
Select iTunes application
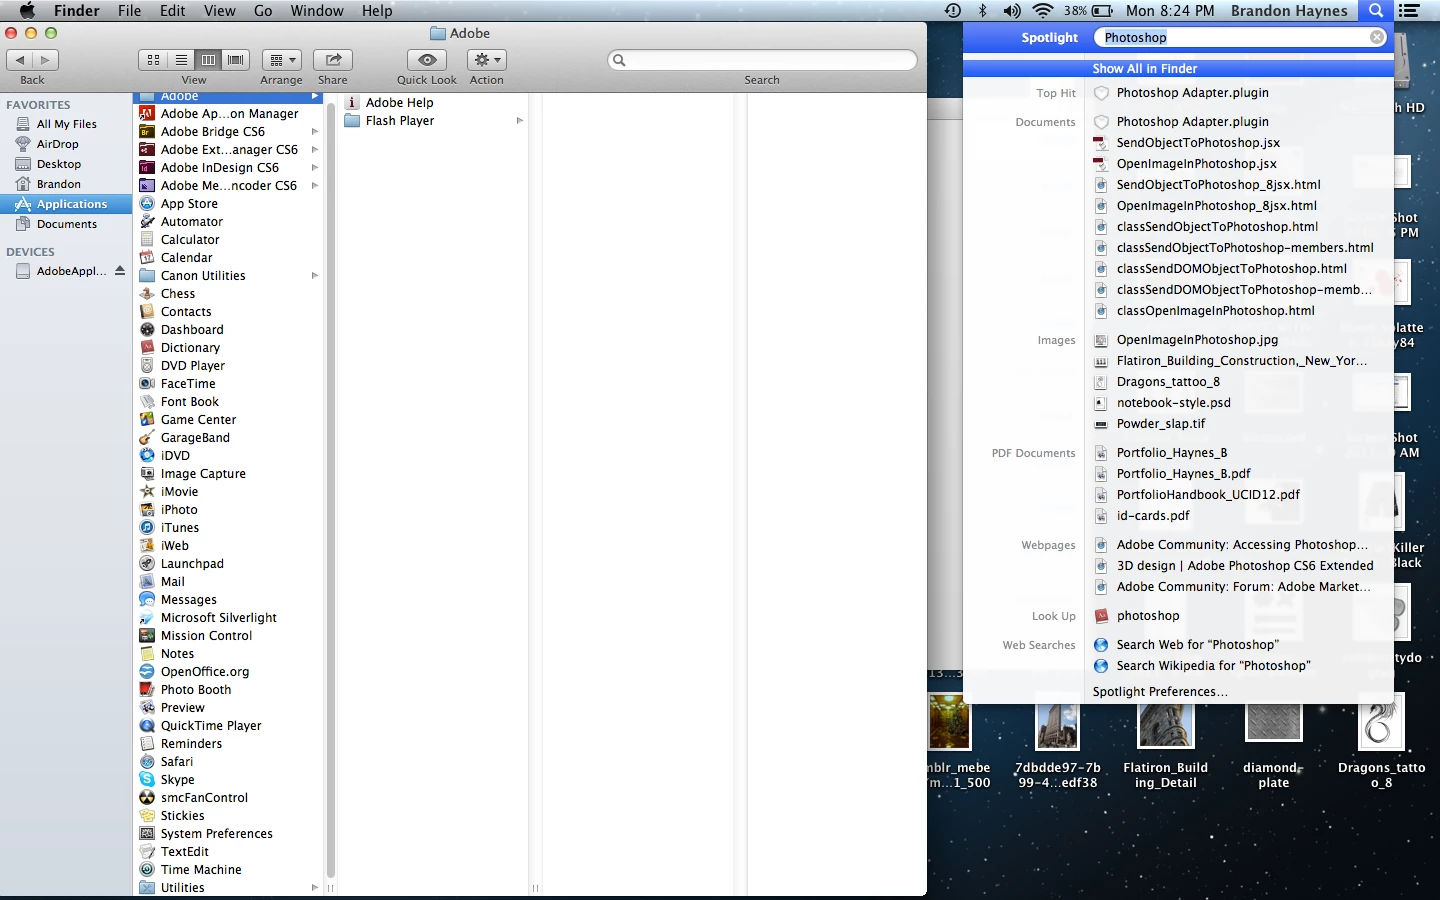[x=180, y=527]
